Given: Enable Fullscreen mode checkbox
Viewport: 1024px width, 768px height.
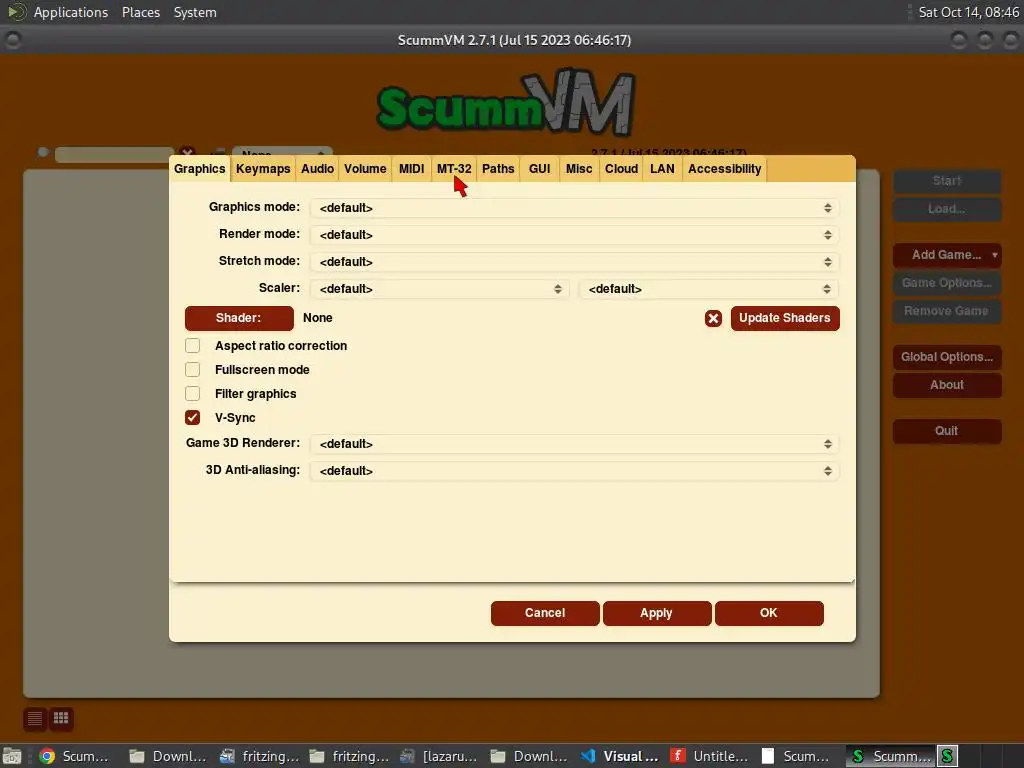Looking at the screenshot, I should (193, 370).
